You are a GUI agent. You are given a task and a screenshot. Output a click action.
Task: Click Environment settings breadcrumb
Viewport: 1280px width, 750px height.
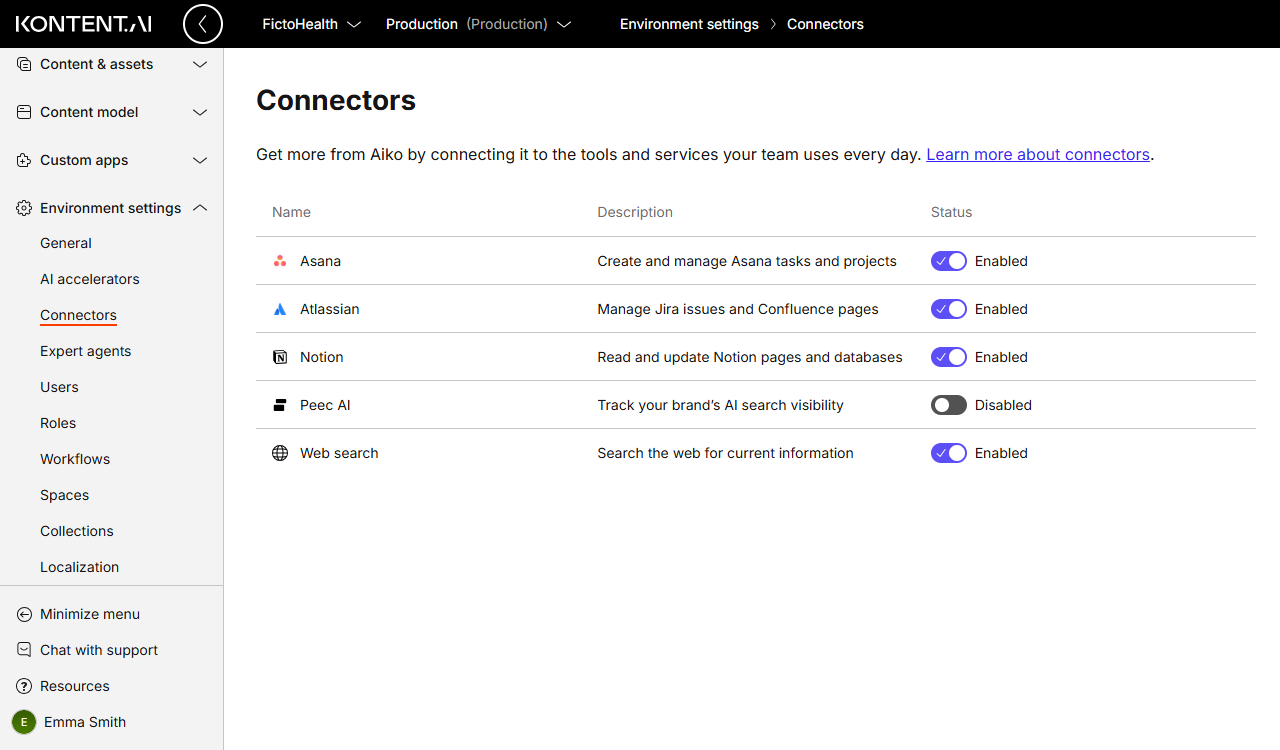click(x=689, y=24)
